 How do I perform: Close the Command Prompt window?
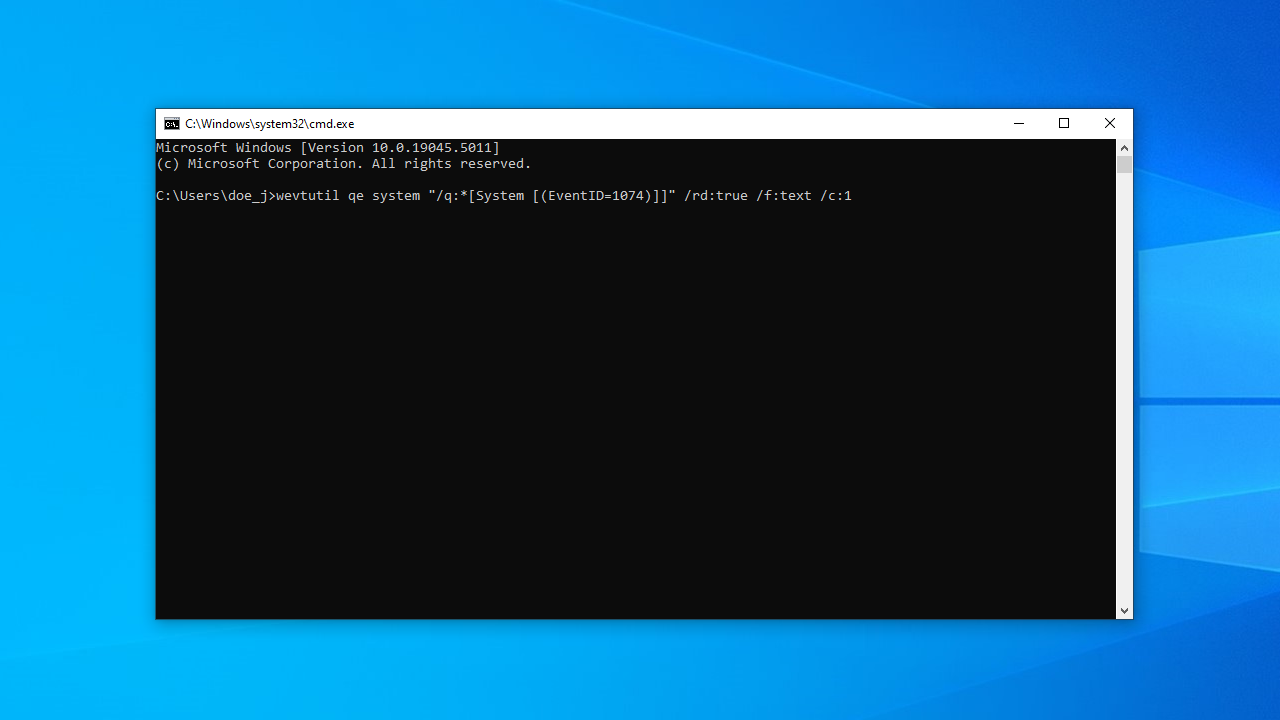pos(1110,124)
